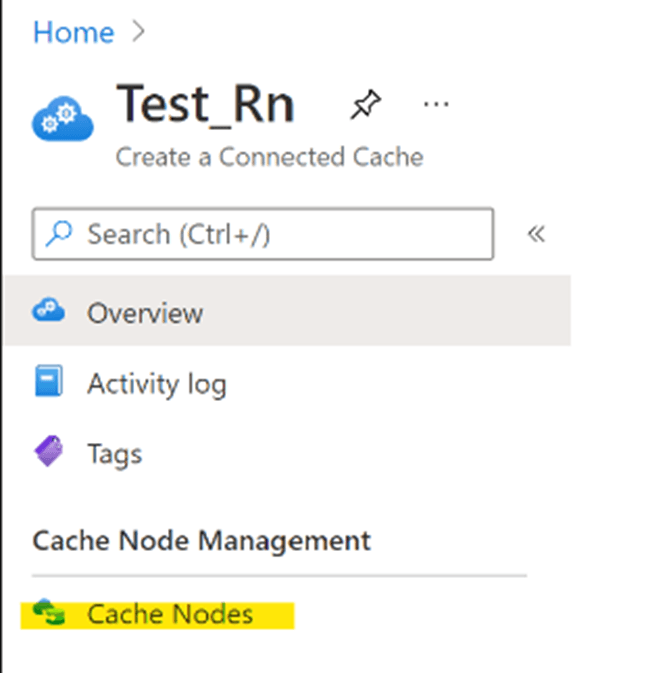Screen dimensions: 650x673
Task: Focus the Search (Ctrl+/) field
Action: click(263, 234)
